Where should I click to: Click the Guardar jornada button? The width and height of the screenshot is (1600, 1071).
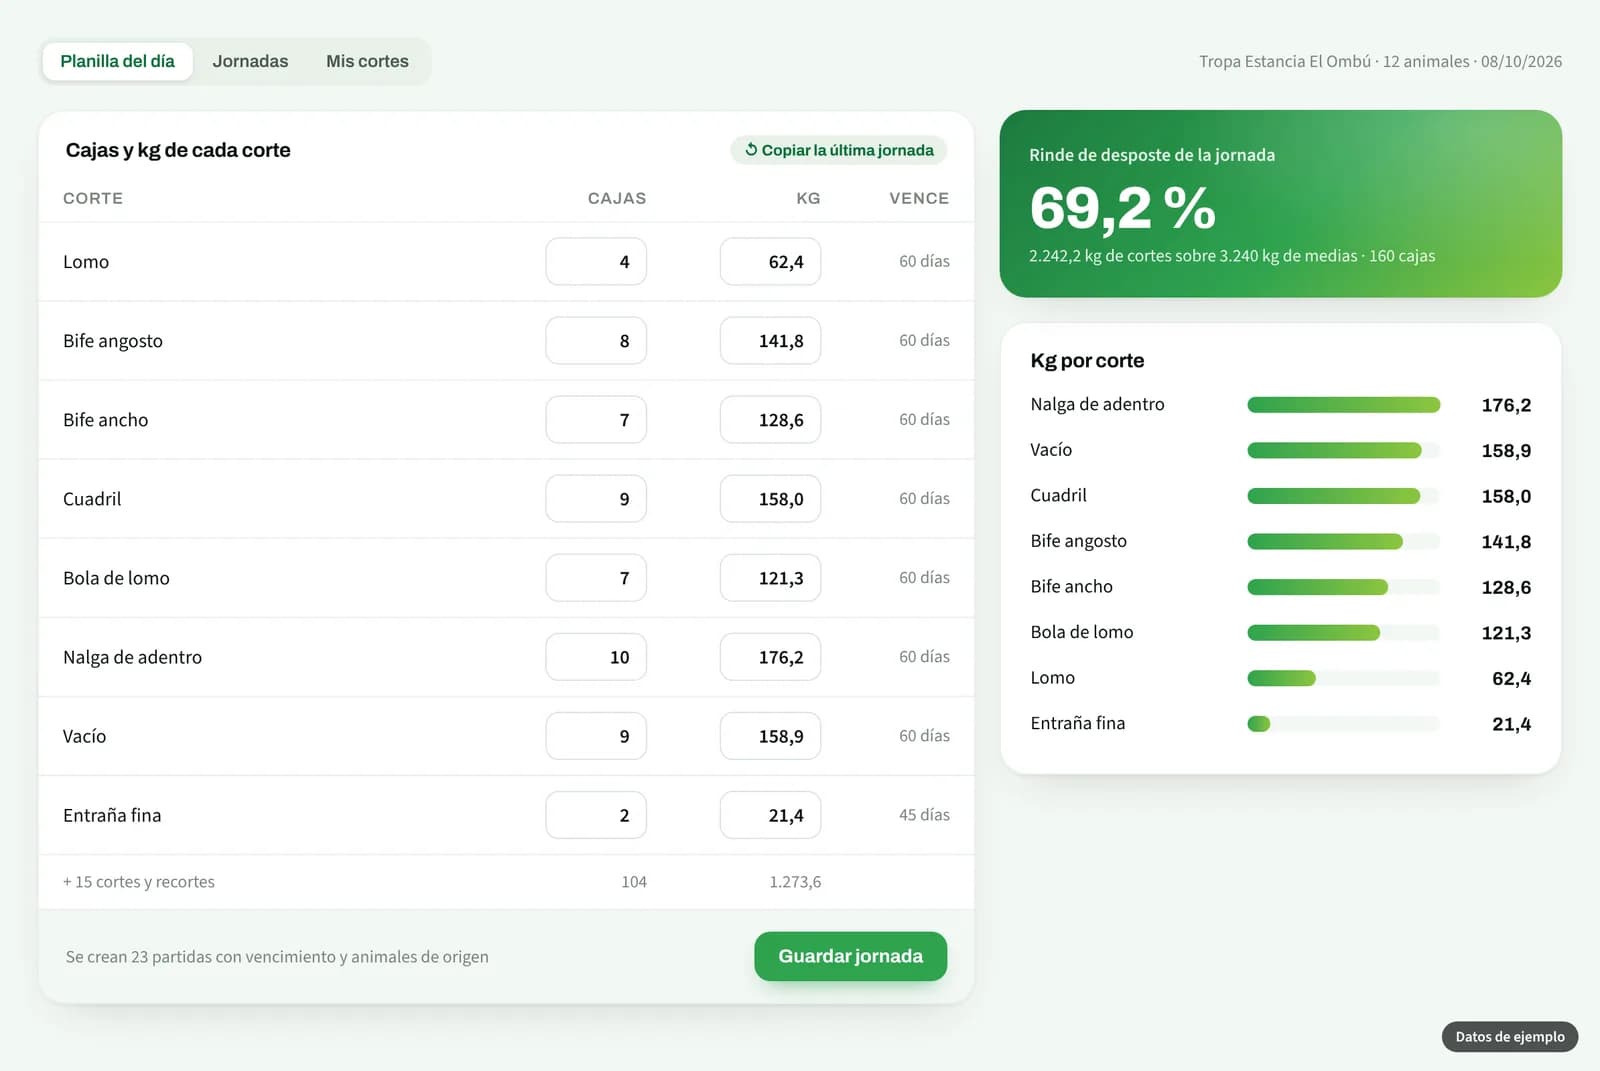pos(850,956)
